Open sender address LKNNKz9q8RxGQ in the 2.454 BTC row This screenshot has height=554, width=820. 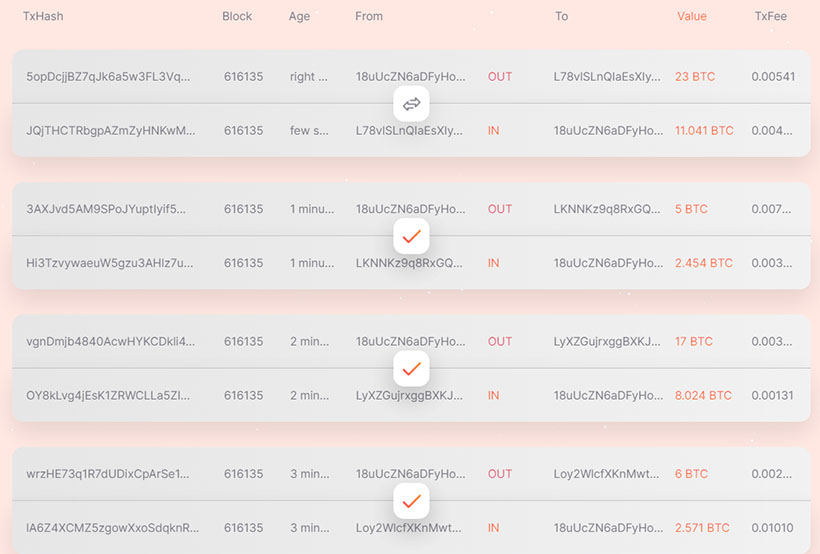click(x=409, y=263)
